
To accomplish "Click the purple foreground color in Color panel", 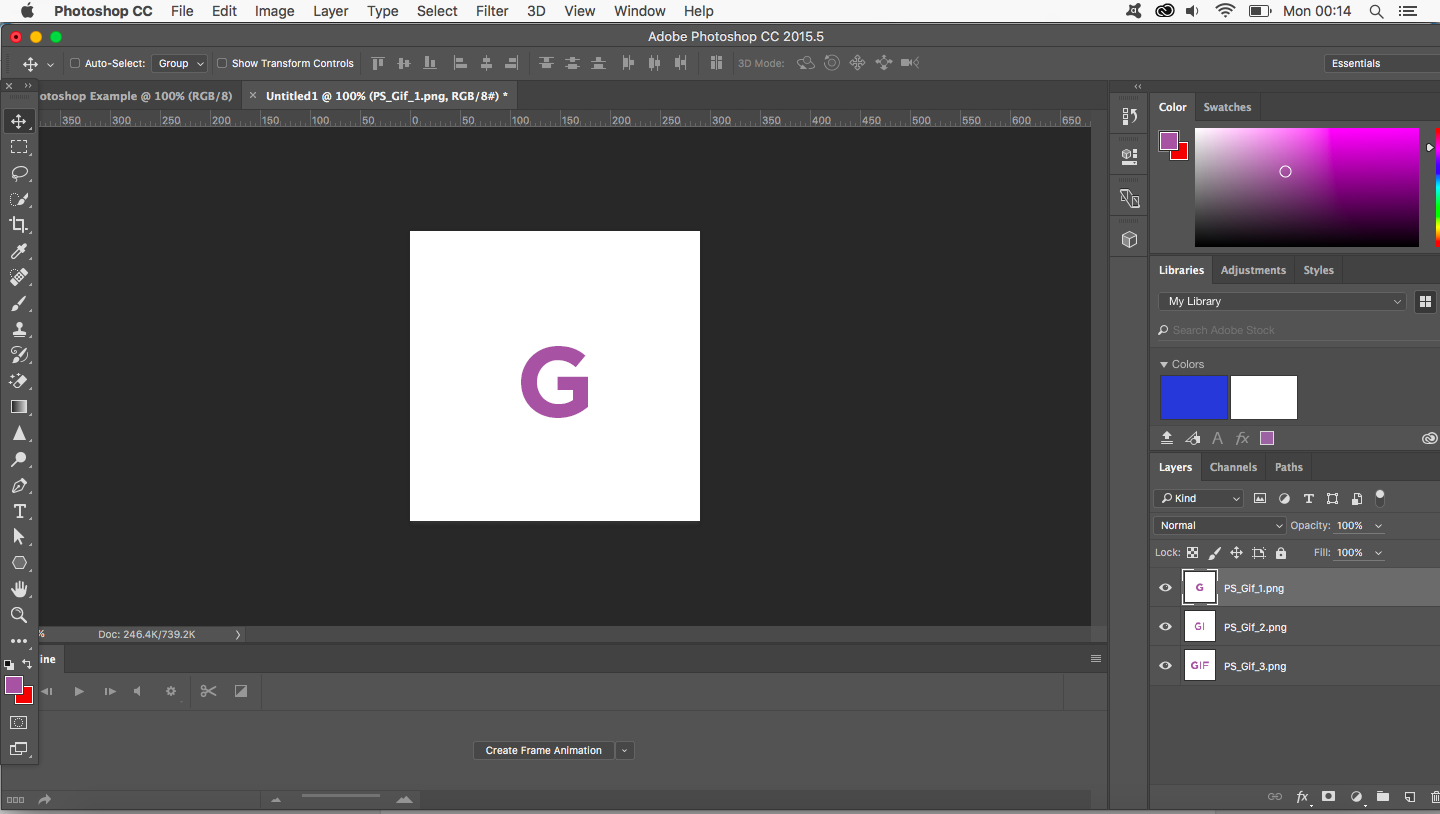I will (x=1169, y=141).
